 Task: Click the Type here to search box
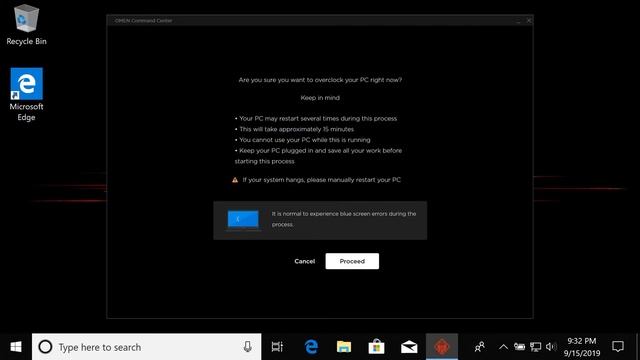[x=147, y=347]
